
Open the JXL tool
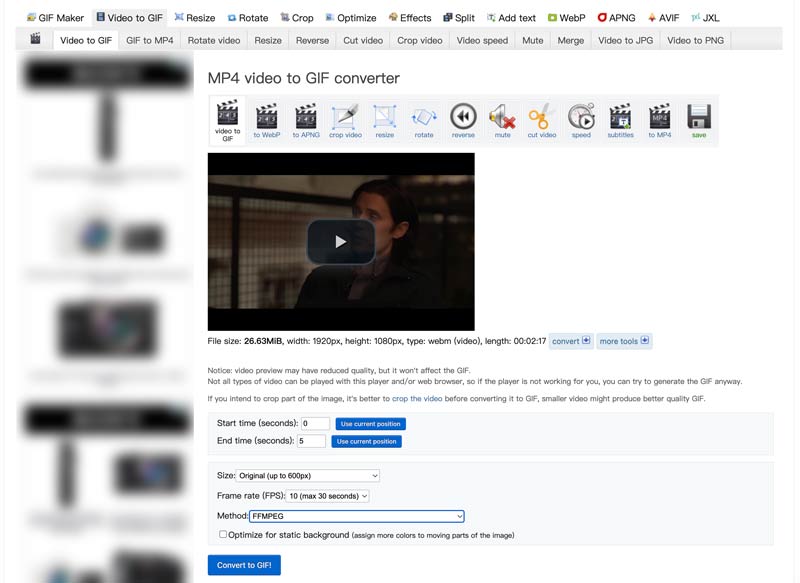(705, 18)
